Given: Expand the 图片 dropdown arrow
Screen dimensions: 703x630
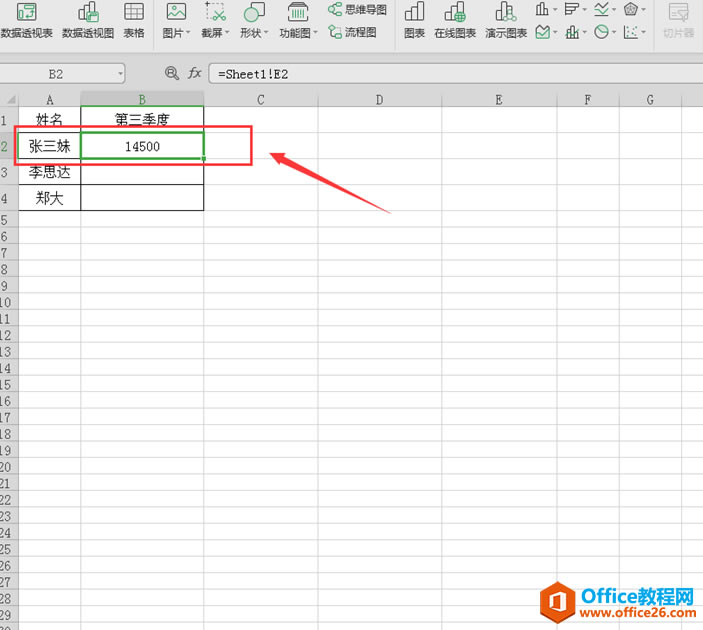Looking at the screenshot, I should (188, 32).
